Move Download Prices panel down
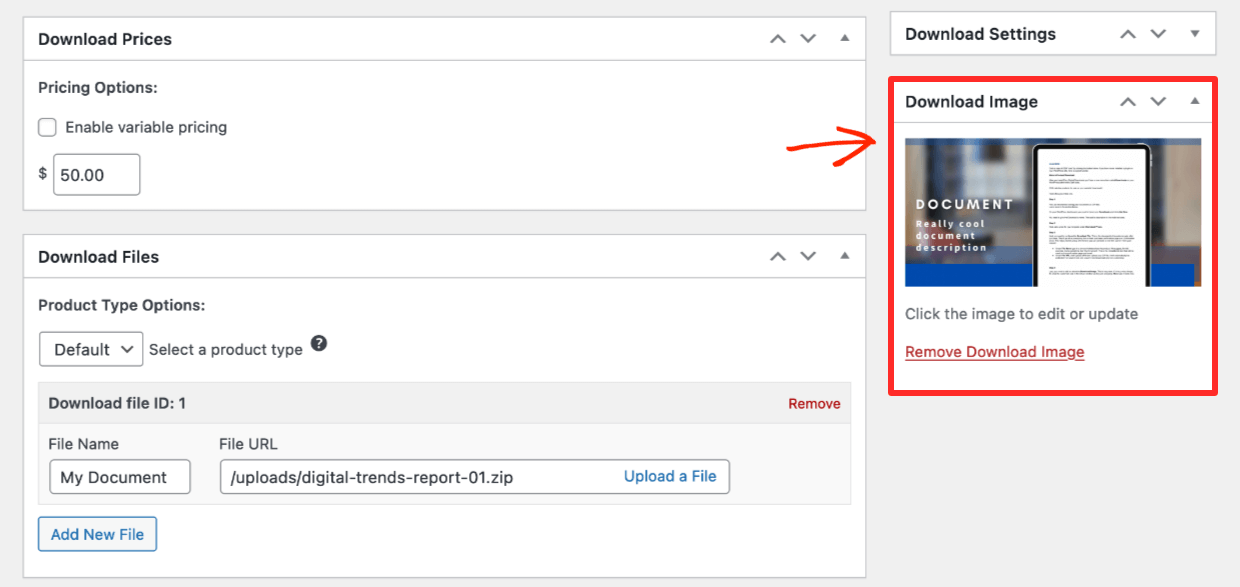 point(808,39)
